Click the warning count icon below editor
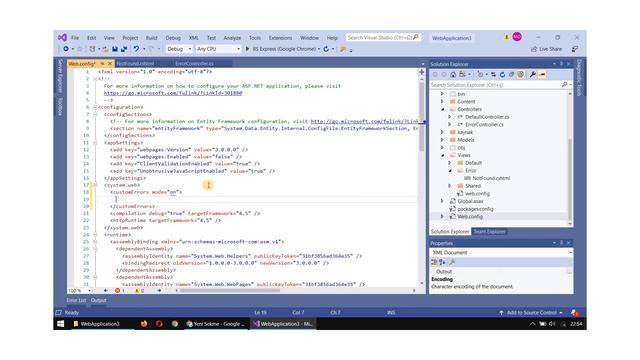The width and height of the screenshot is (640, 360). (x=137, y=291)
